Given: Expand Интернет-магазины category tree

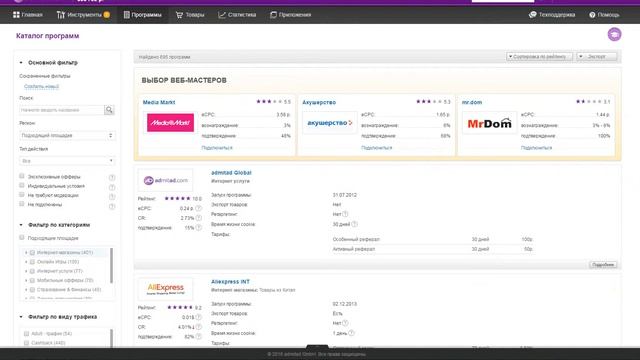Looking at the screenshot, I should point(26,253).
